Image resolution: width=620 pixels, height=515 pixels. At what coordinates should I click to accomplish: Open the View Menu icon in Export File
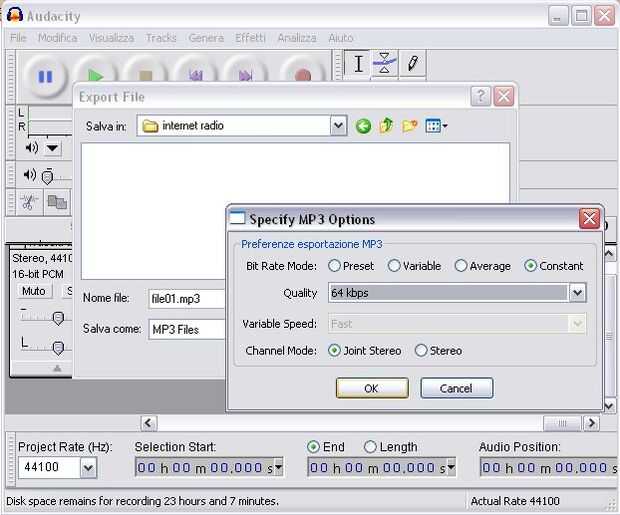coord(436,126)
